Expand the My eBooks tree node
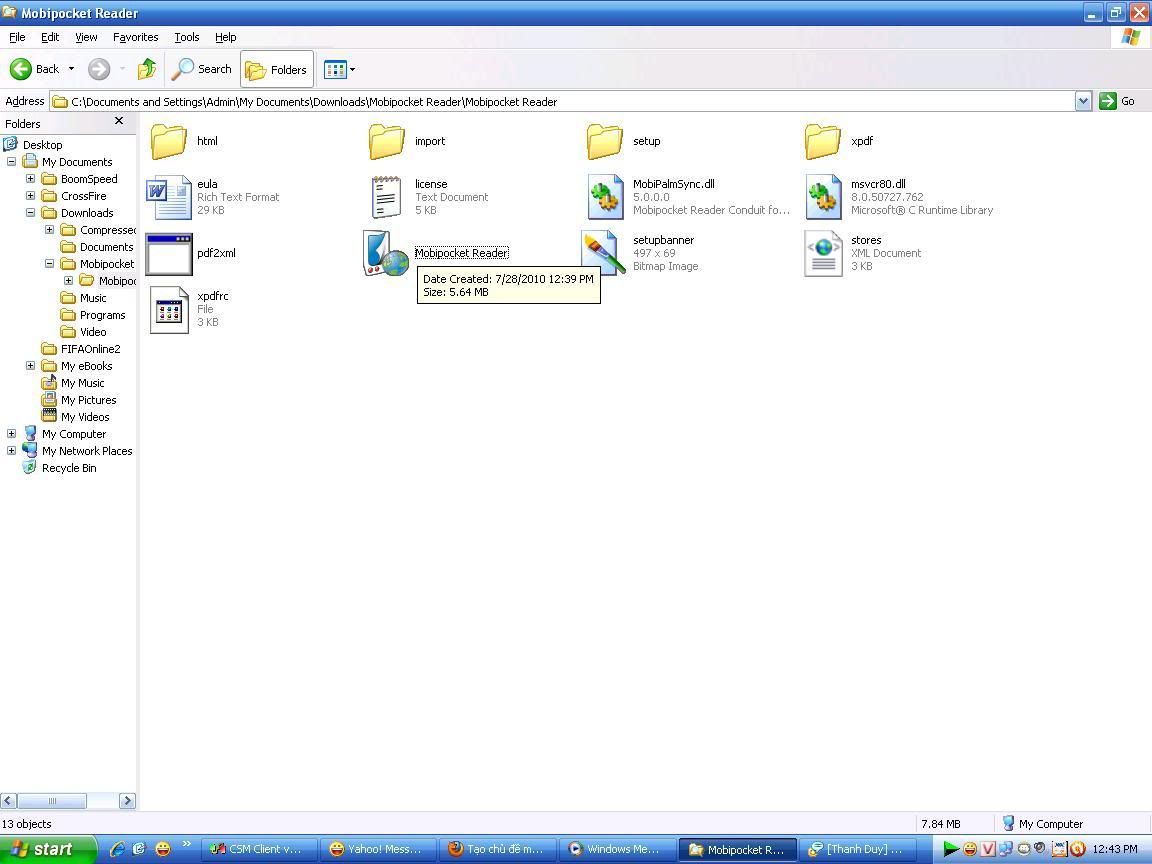Screen dimensions: 1152x864 [30, 365]
